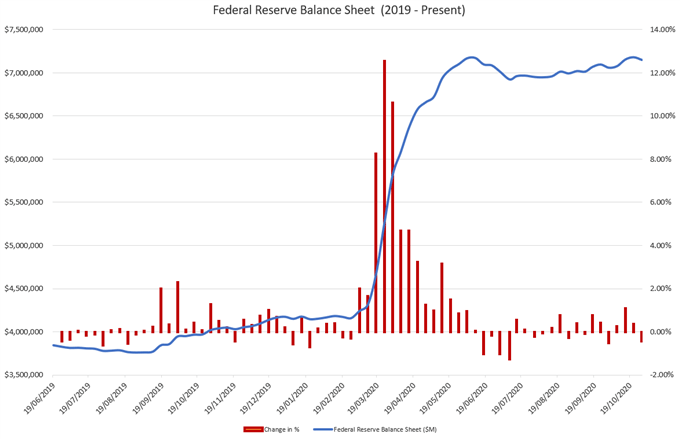Click the $5,500,000 left axis label
680x439 pixels.
23,202
